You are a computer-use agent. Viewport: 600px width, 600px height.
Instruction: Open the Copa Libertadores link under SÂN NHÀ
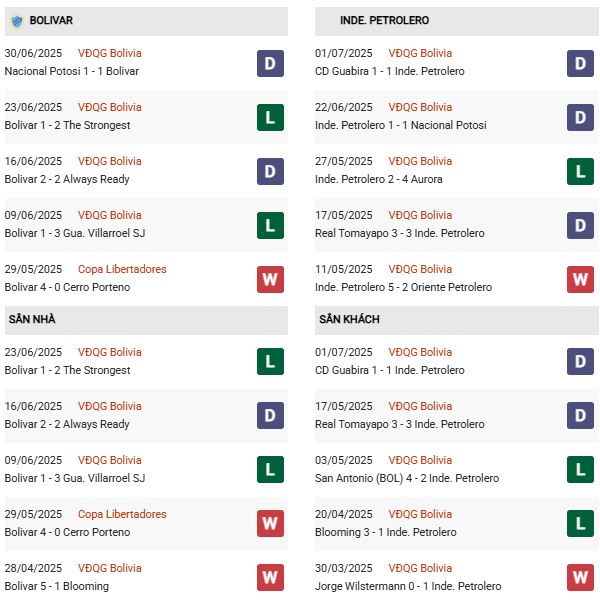(124, 514)
